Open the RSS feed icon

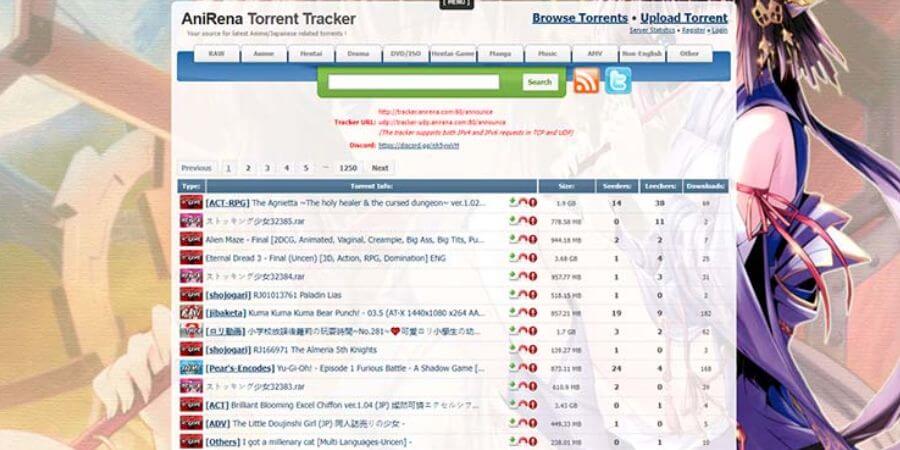point(587,81)
